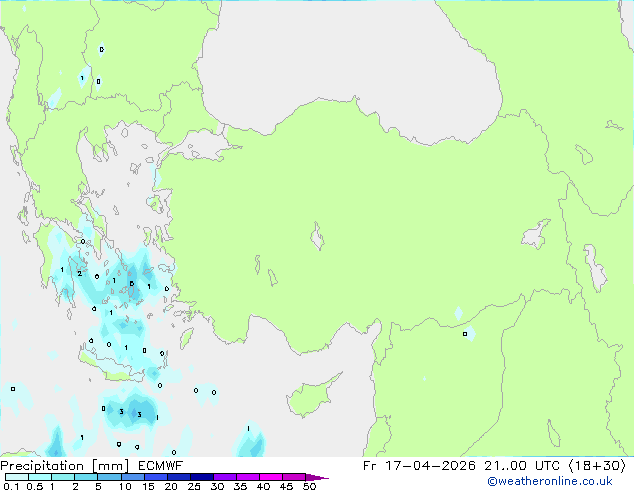This screenshot has width=634, height=490.
Task: Click the over-50 mm arrow tip of legend
Action: (x=317, y=477)
